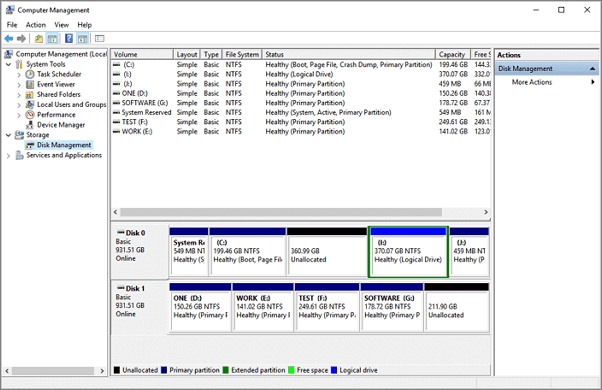Viewport: 602px width, 390px height.
Task: Select the ONE (D:) volume row in list
Action: click(301, 93)
